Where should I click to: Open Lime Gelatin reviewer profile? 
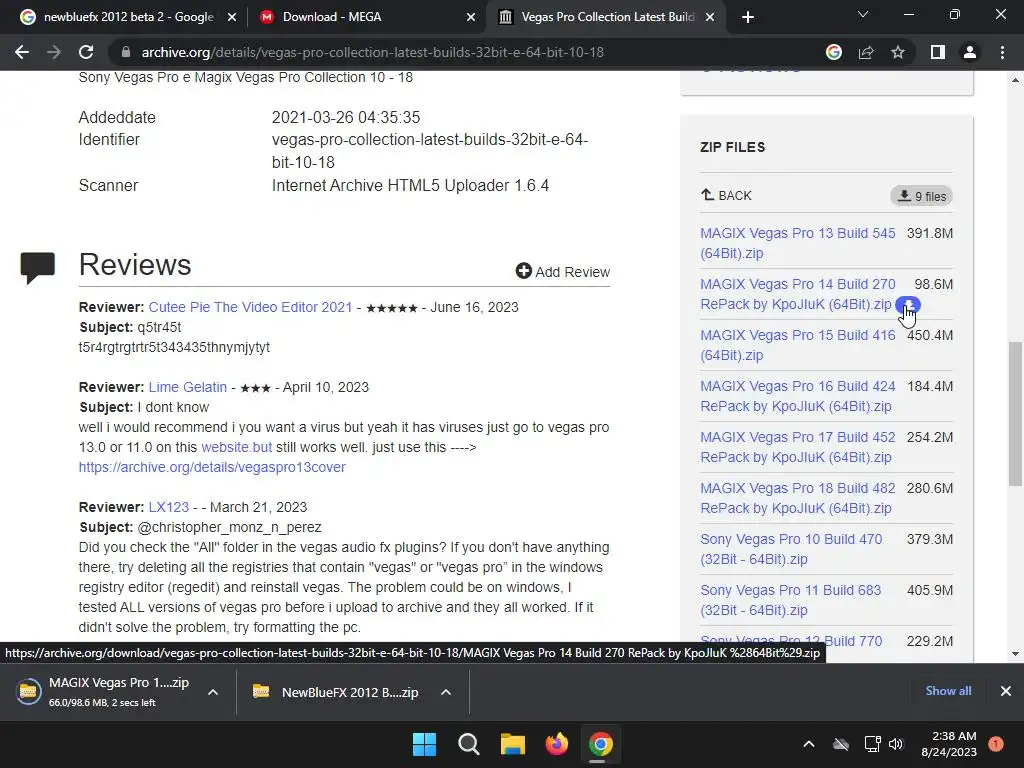pyautogui.click(x=187, y=387)
